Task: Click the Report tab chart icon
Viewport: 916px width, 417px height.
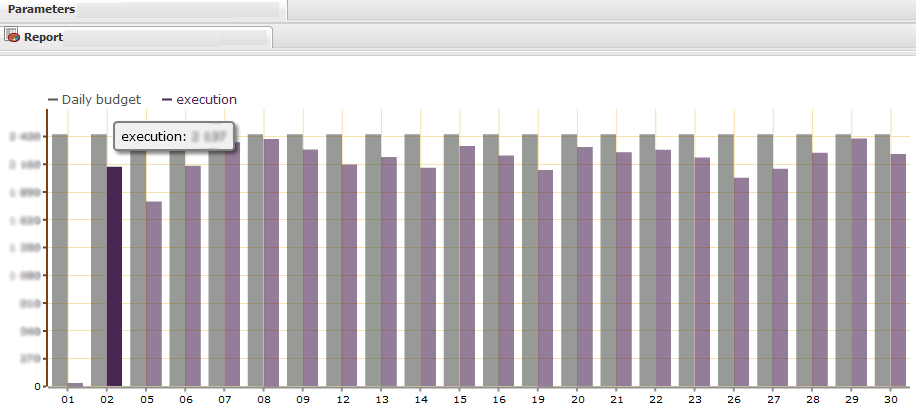Action: point(12,35)
